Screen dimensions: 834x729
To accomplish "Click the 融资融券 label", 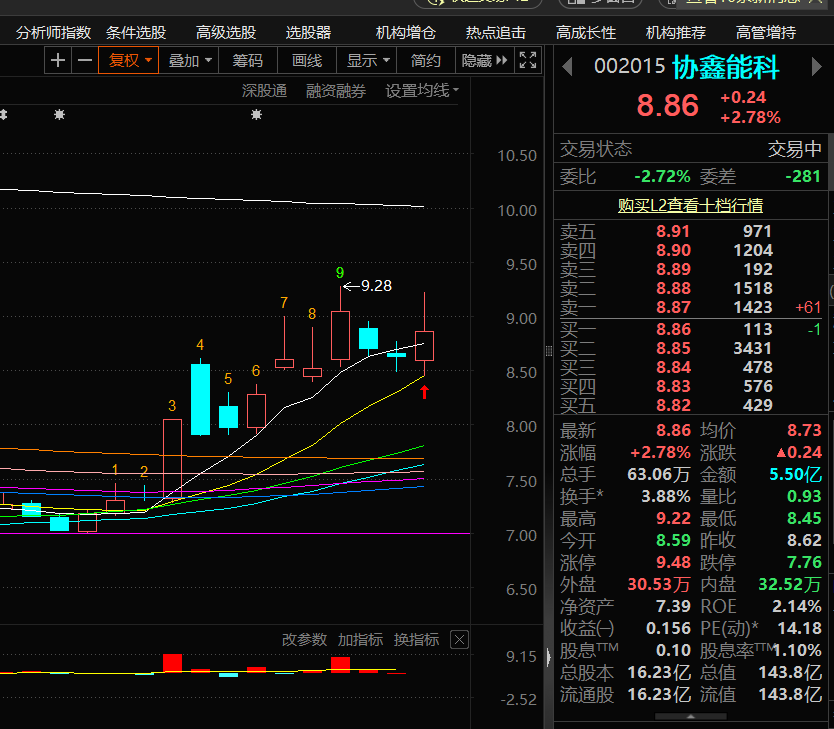I will 336,91.
